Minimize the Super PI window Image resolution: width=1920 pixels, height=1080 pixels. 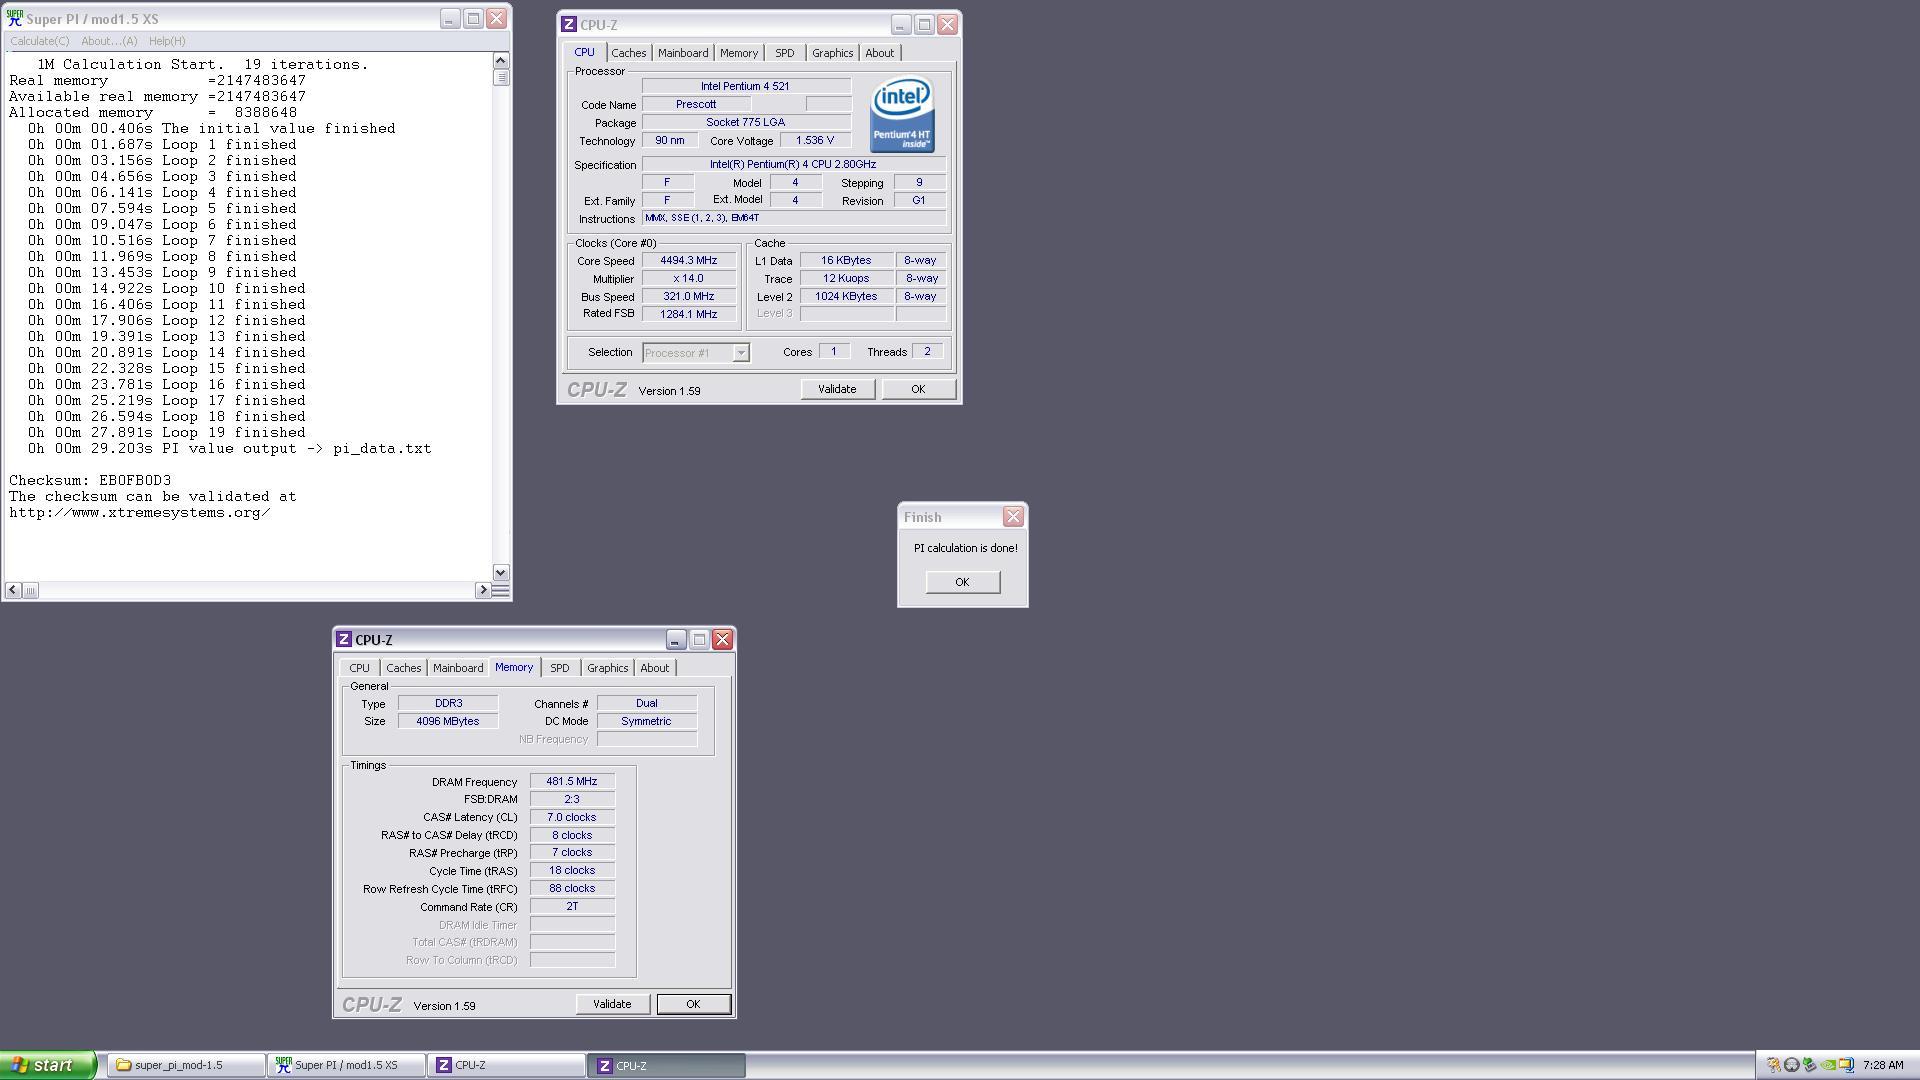coord(450,18)
